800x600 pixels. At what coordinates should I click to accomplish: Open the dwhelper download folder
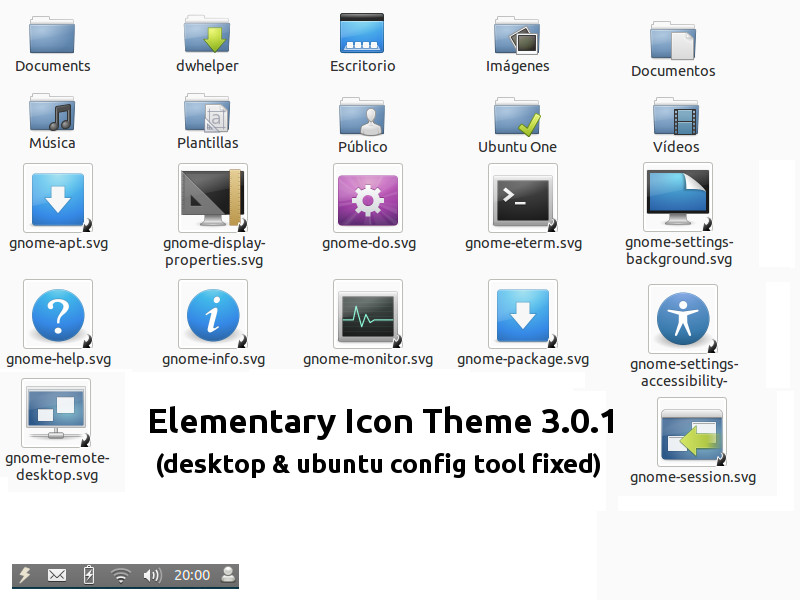point(207,37)
